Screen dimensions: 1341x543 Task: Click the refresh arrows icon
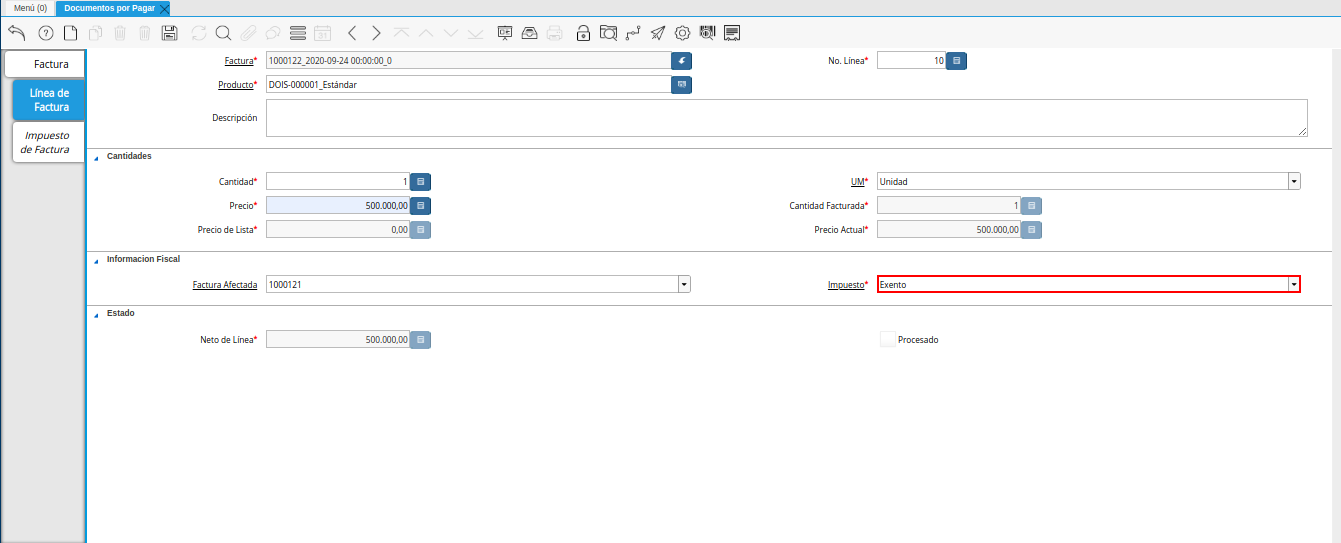pos(198,33)
